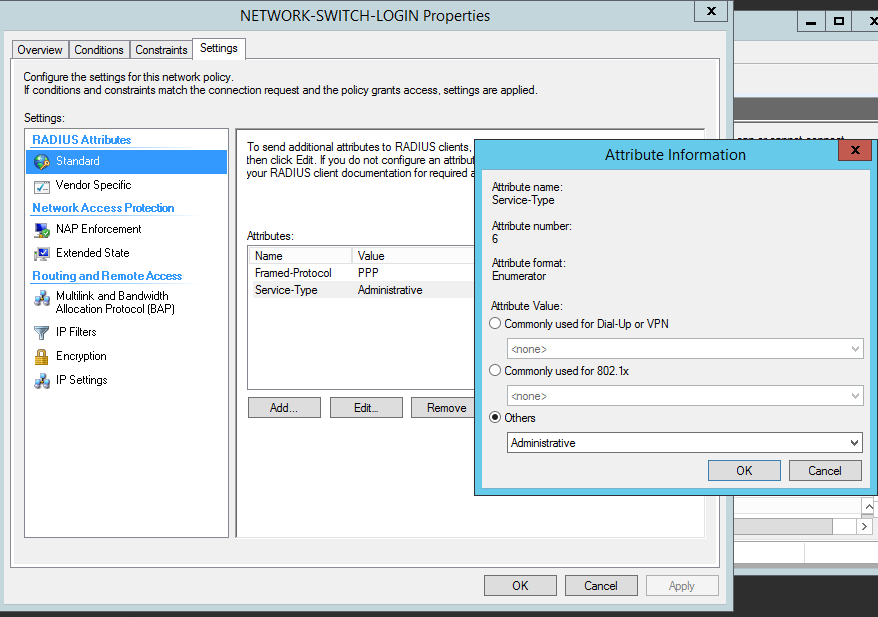The width and height of the screenshot is (878, 617).
Task: Click background window scroll right arrow
Action: click(x=864, y=526)
